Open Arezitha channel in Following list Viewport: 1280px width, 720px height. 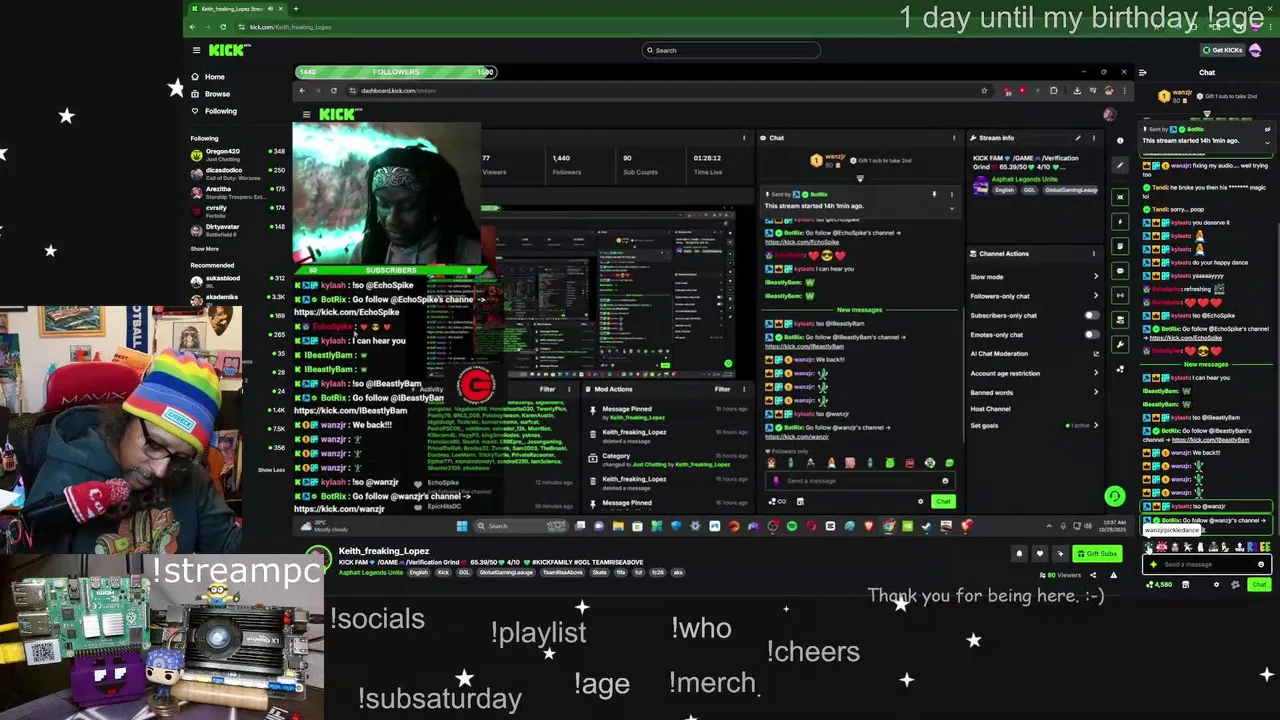(x=237, y=192)
